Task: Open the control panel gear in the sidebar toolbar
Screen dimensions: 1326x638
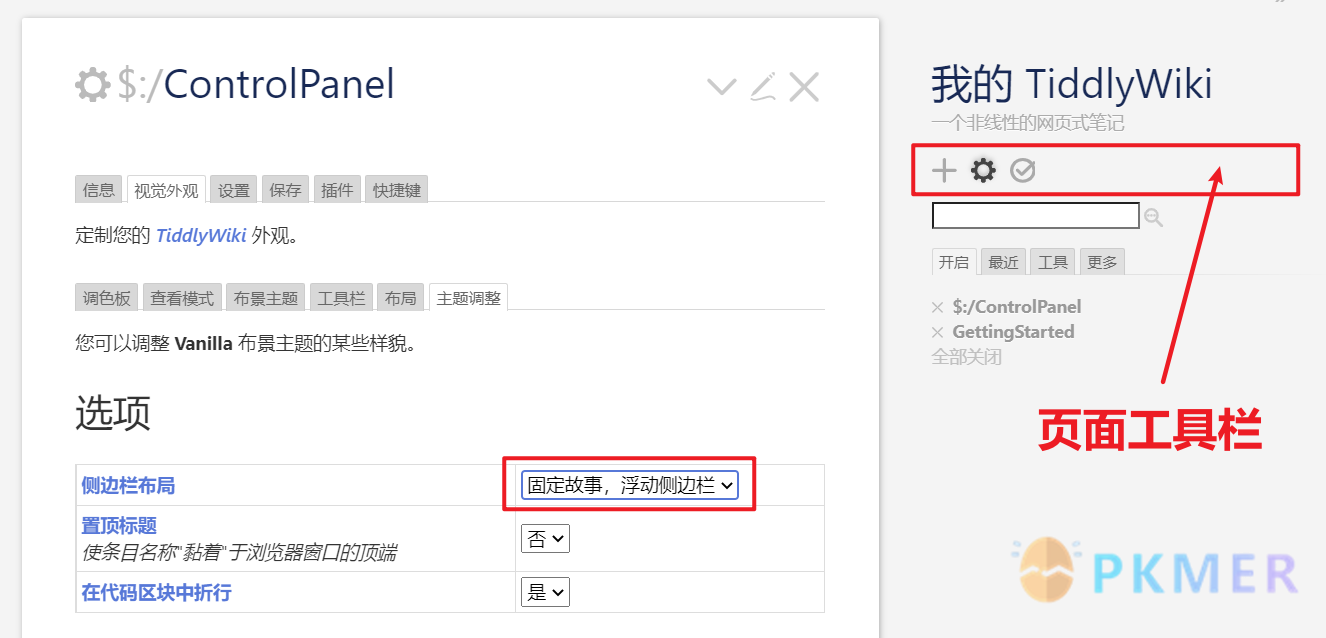Action: pos(984,171)
